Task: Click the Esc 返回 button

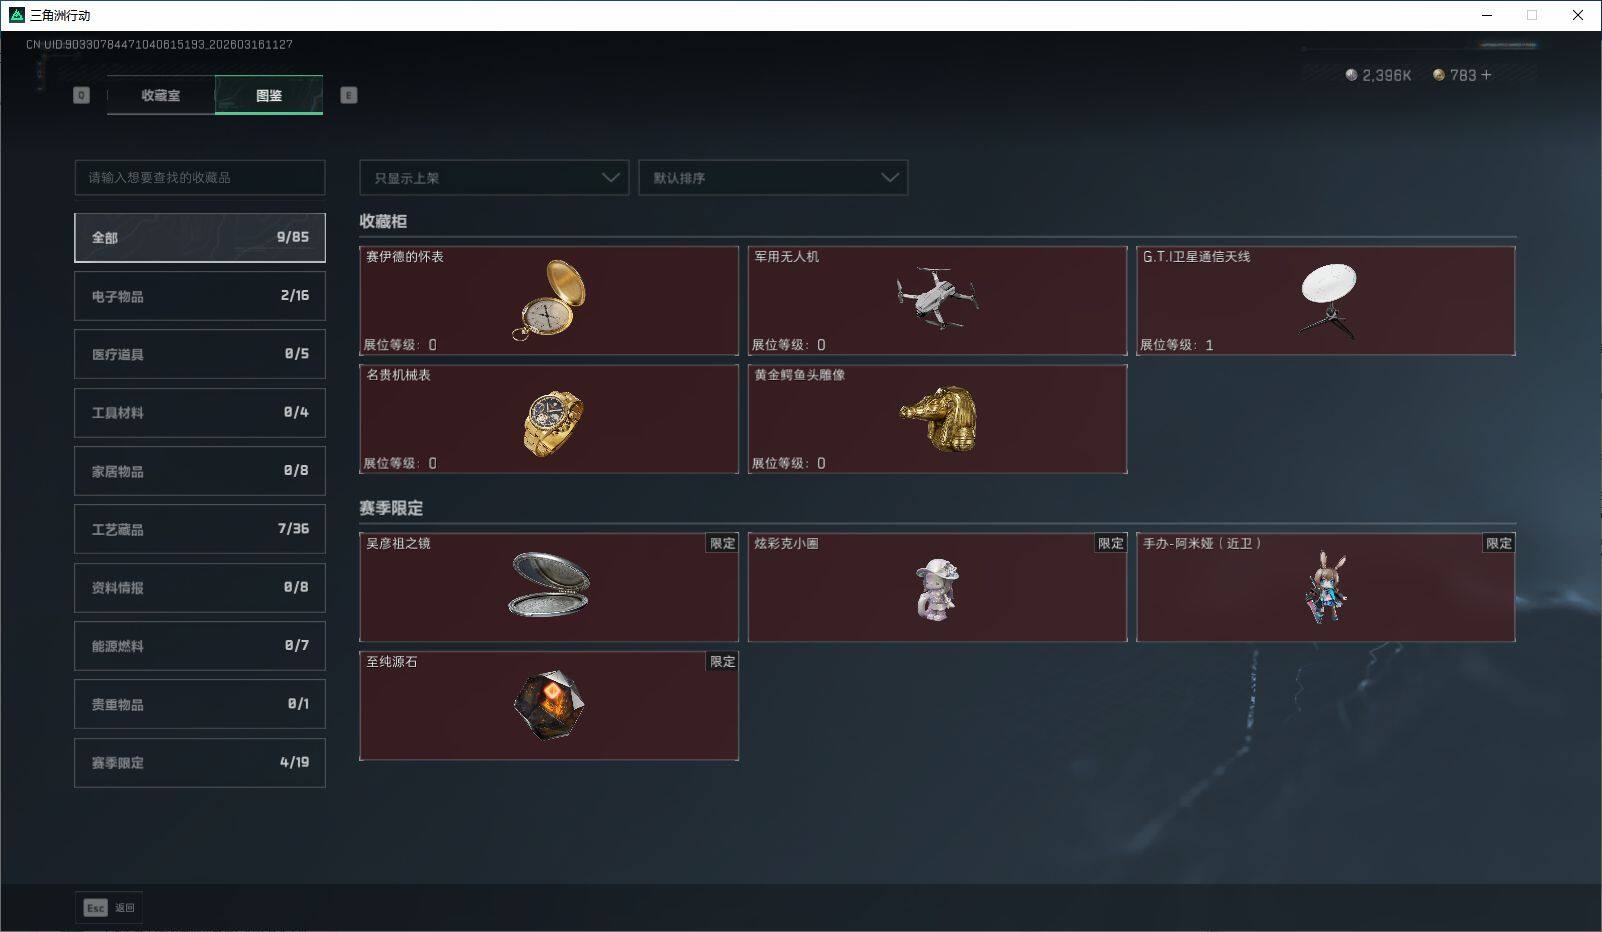Action: (109, 907)
